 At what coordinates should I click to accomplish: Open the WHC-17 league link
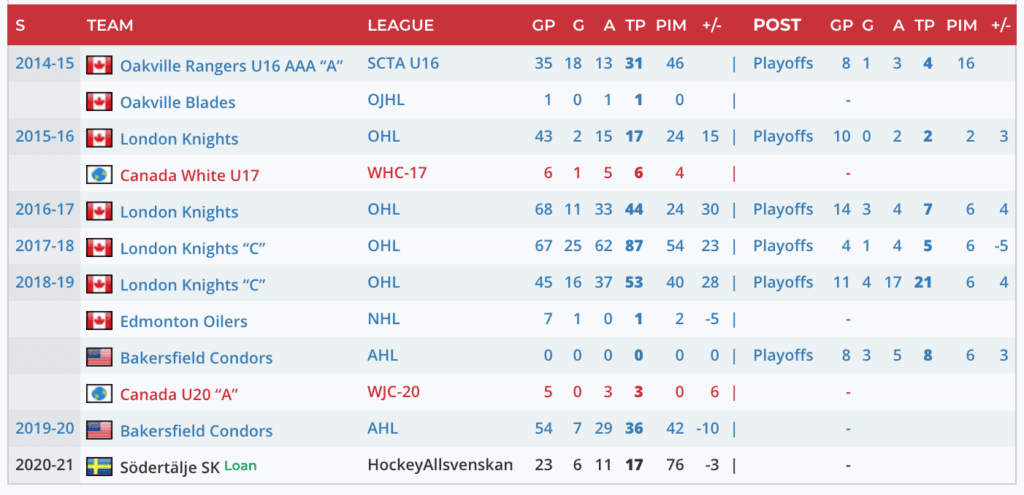tap(397, 174)
